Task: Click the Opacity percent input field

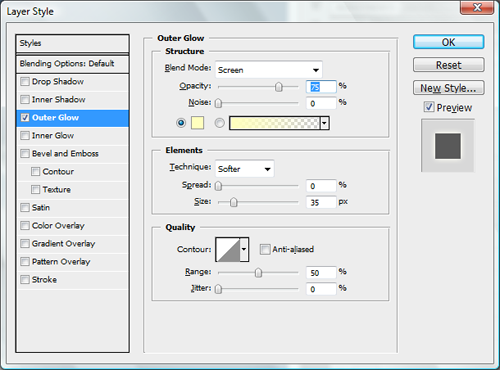Action: 321,87
